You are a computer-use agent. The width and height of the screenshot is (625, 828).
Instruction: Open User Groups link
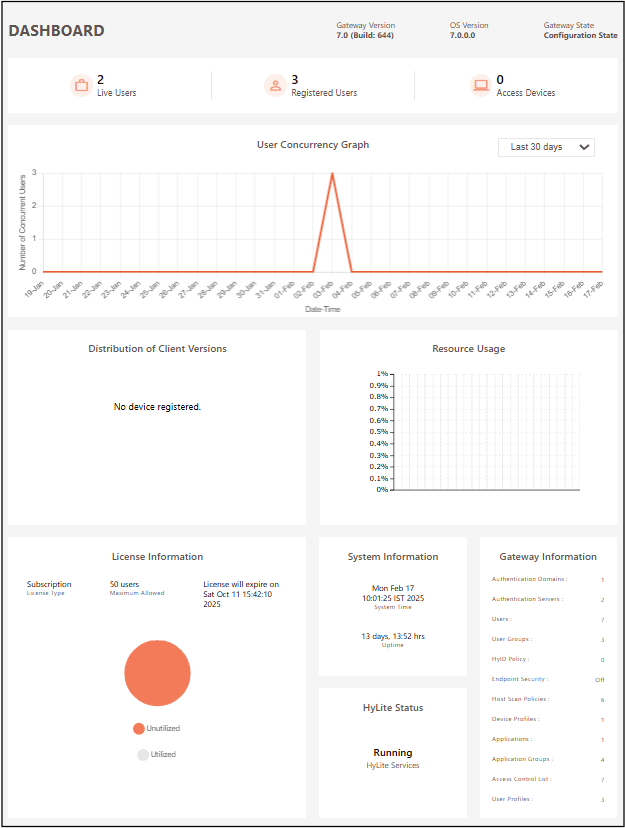click(512, 639)
